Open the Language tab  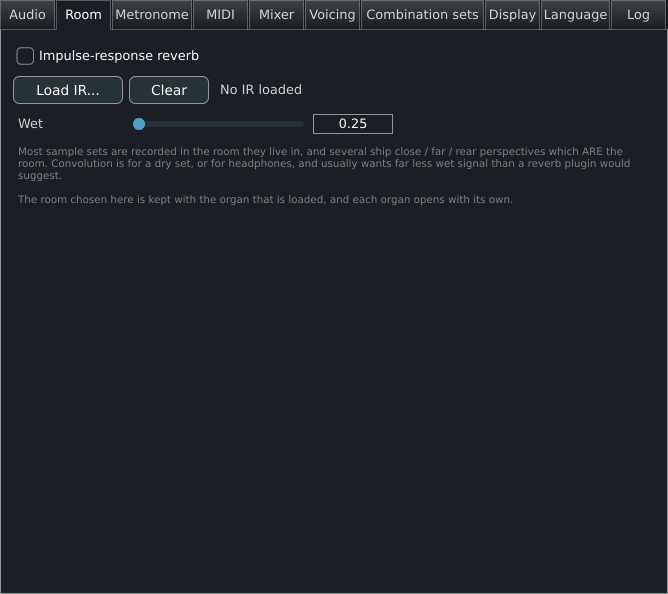pyautogui.click(x=575, y=14)
